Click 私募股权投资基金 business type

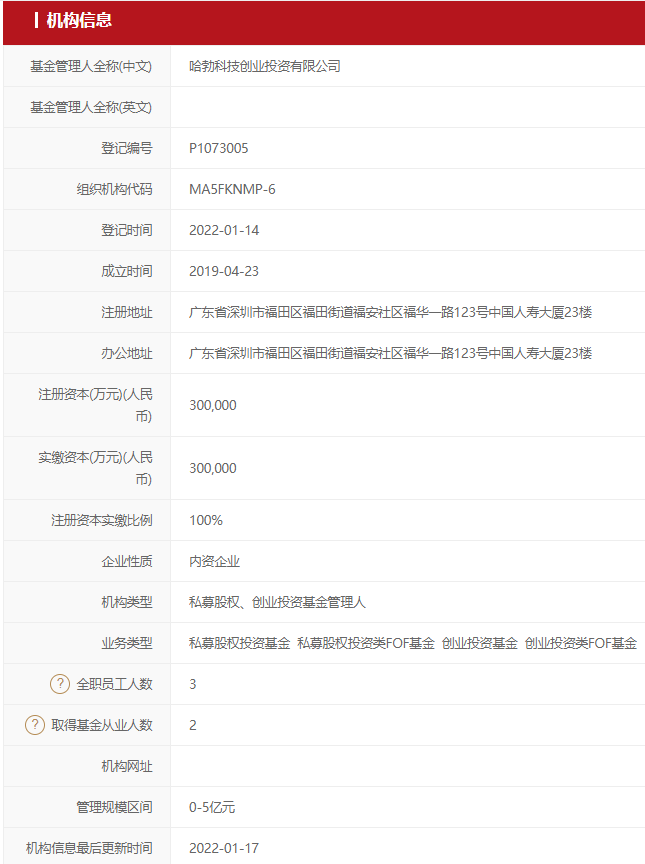point(240,643)
